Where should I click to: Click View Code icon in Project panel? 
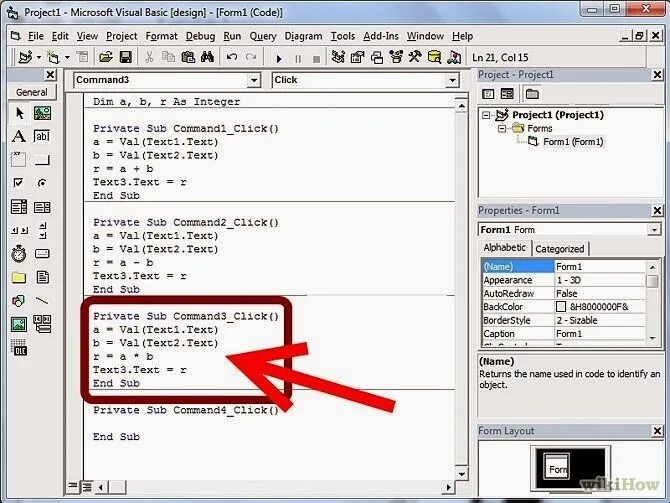488,94
